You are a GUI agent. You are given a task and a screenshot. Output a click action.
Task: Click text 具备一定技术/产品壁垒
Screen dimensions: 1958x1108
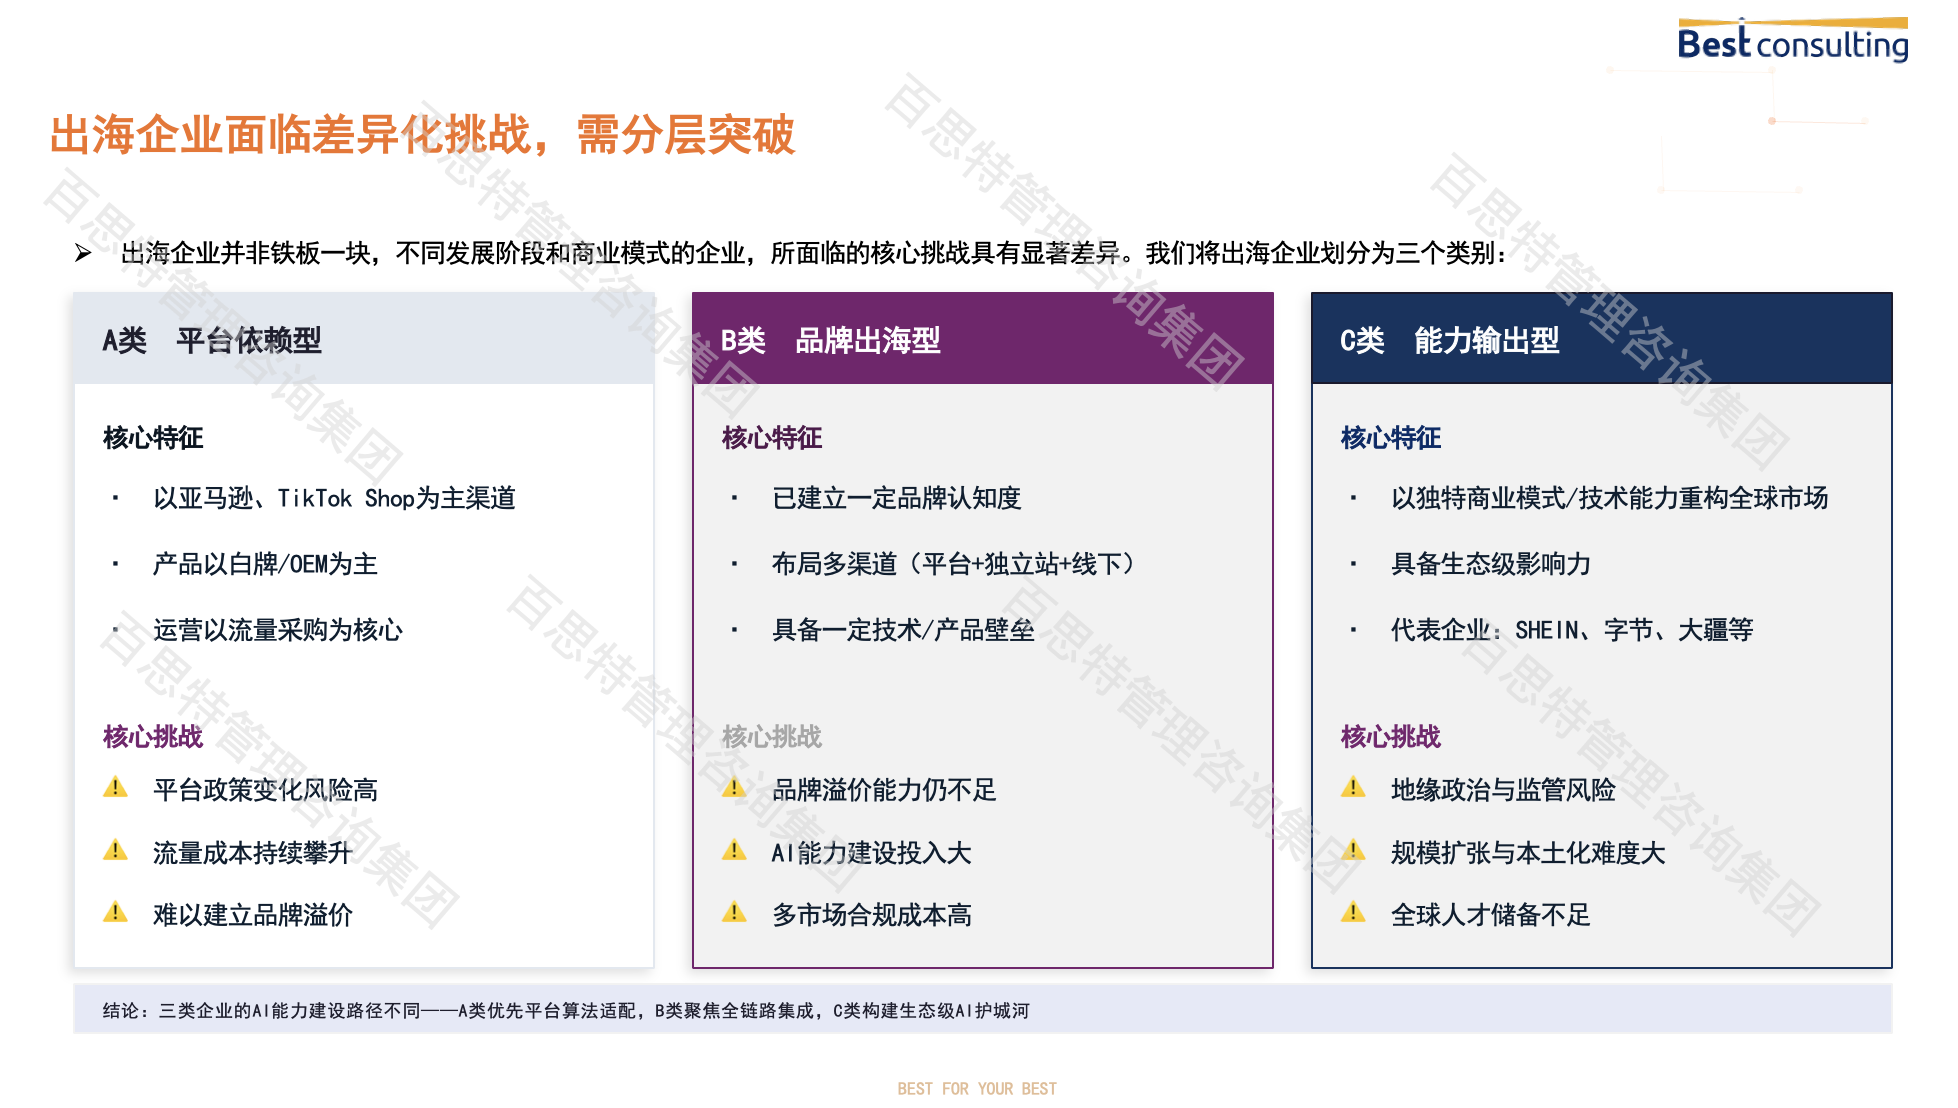[903, 630]
